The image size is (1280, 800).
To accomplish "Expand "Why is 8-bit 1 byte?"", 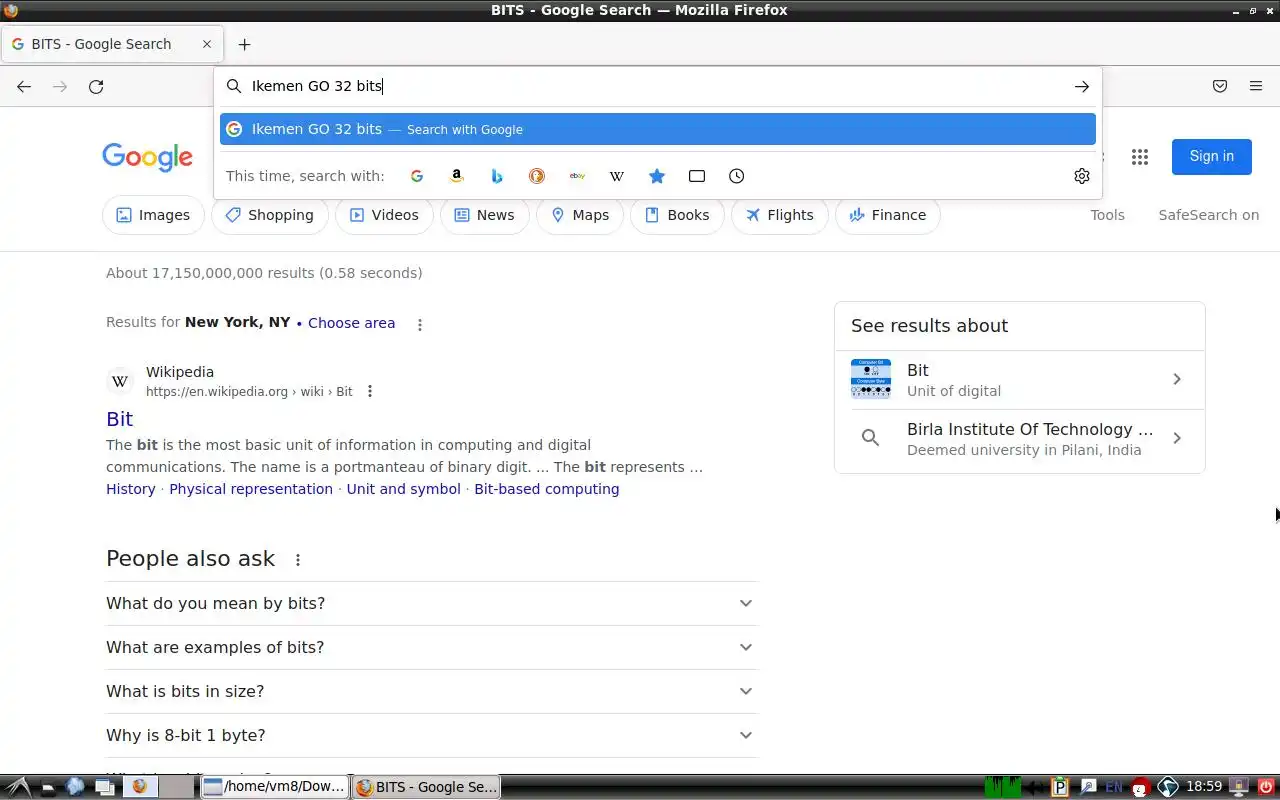I will click(x=432, y=735).
